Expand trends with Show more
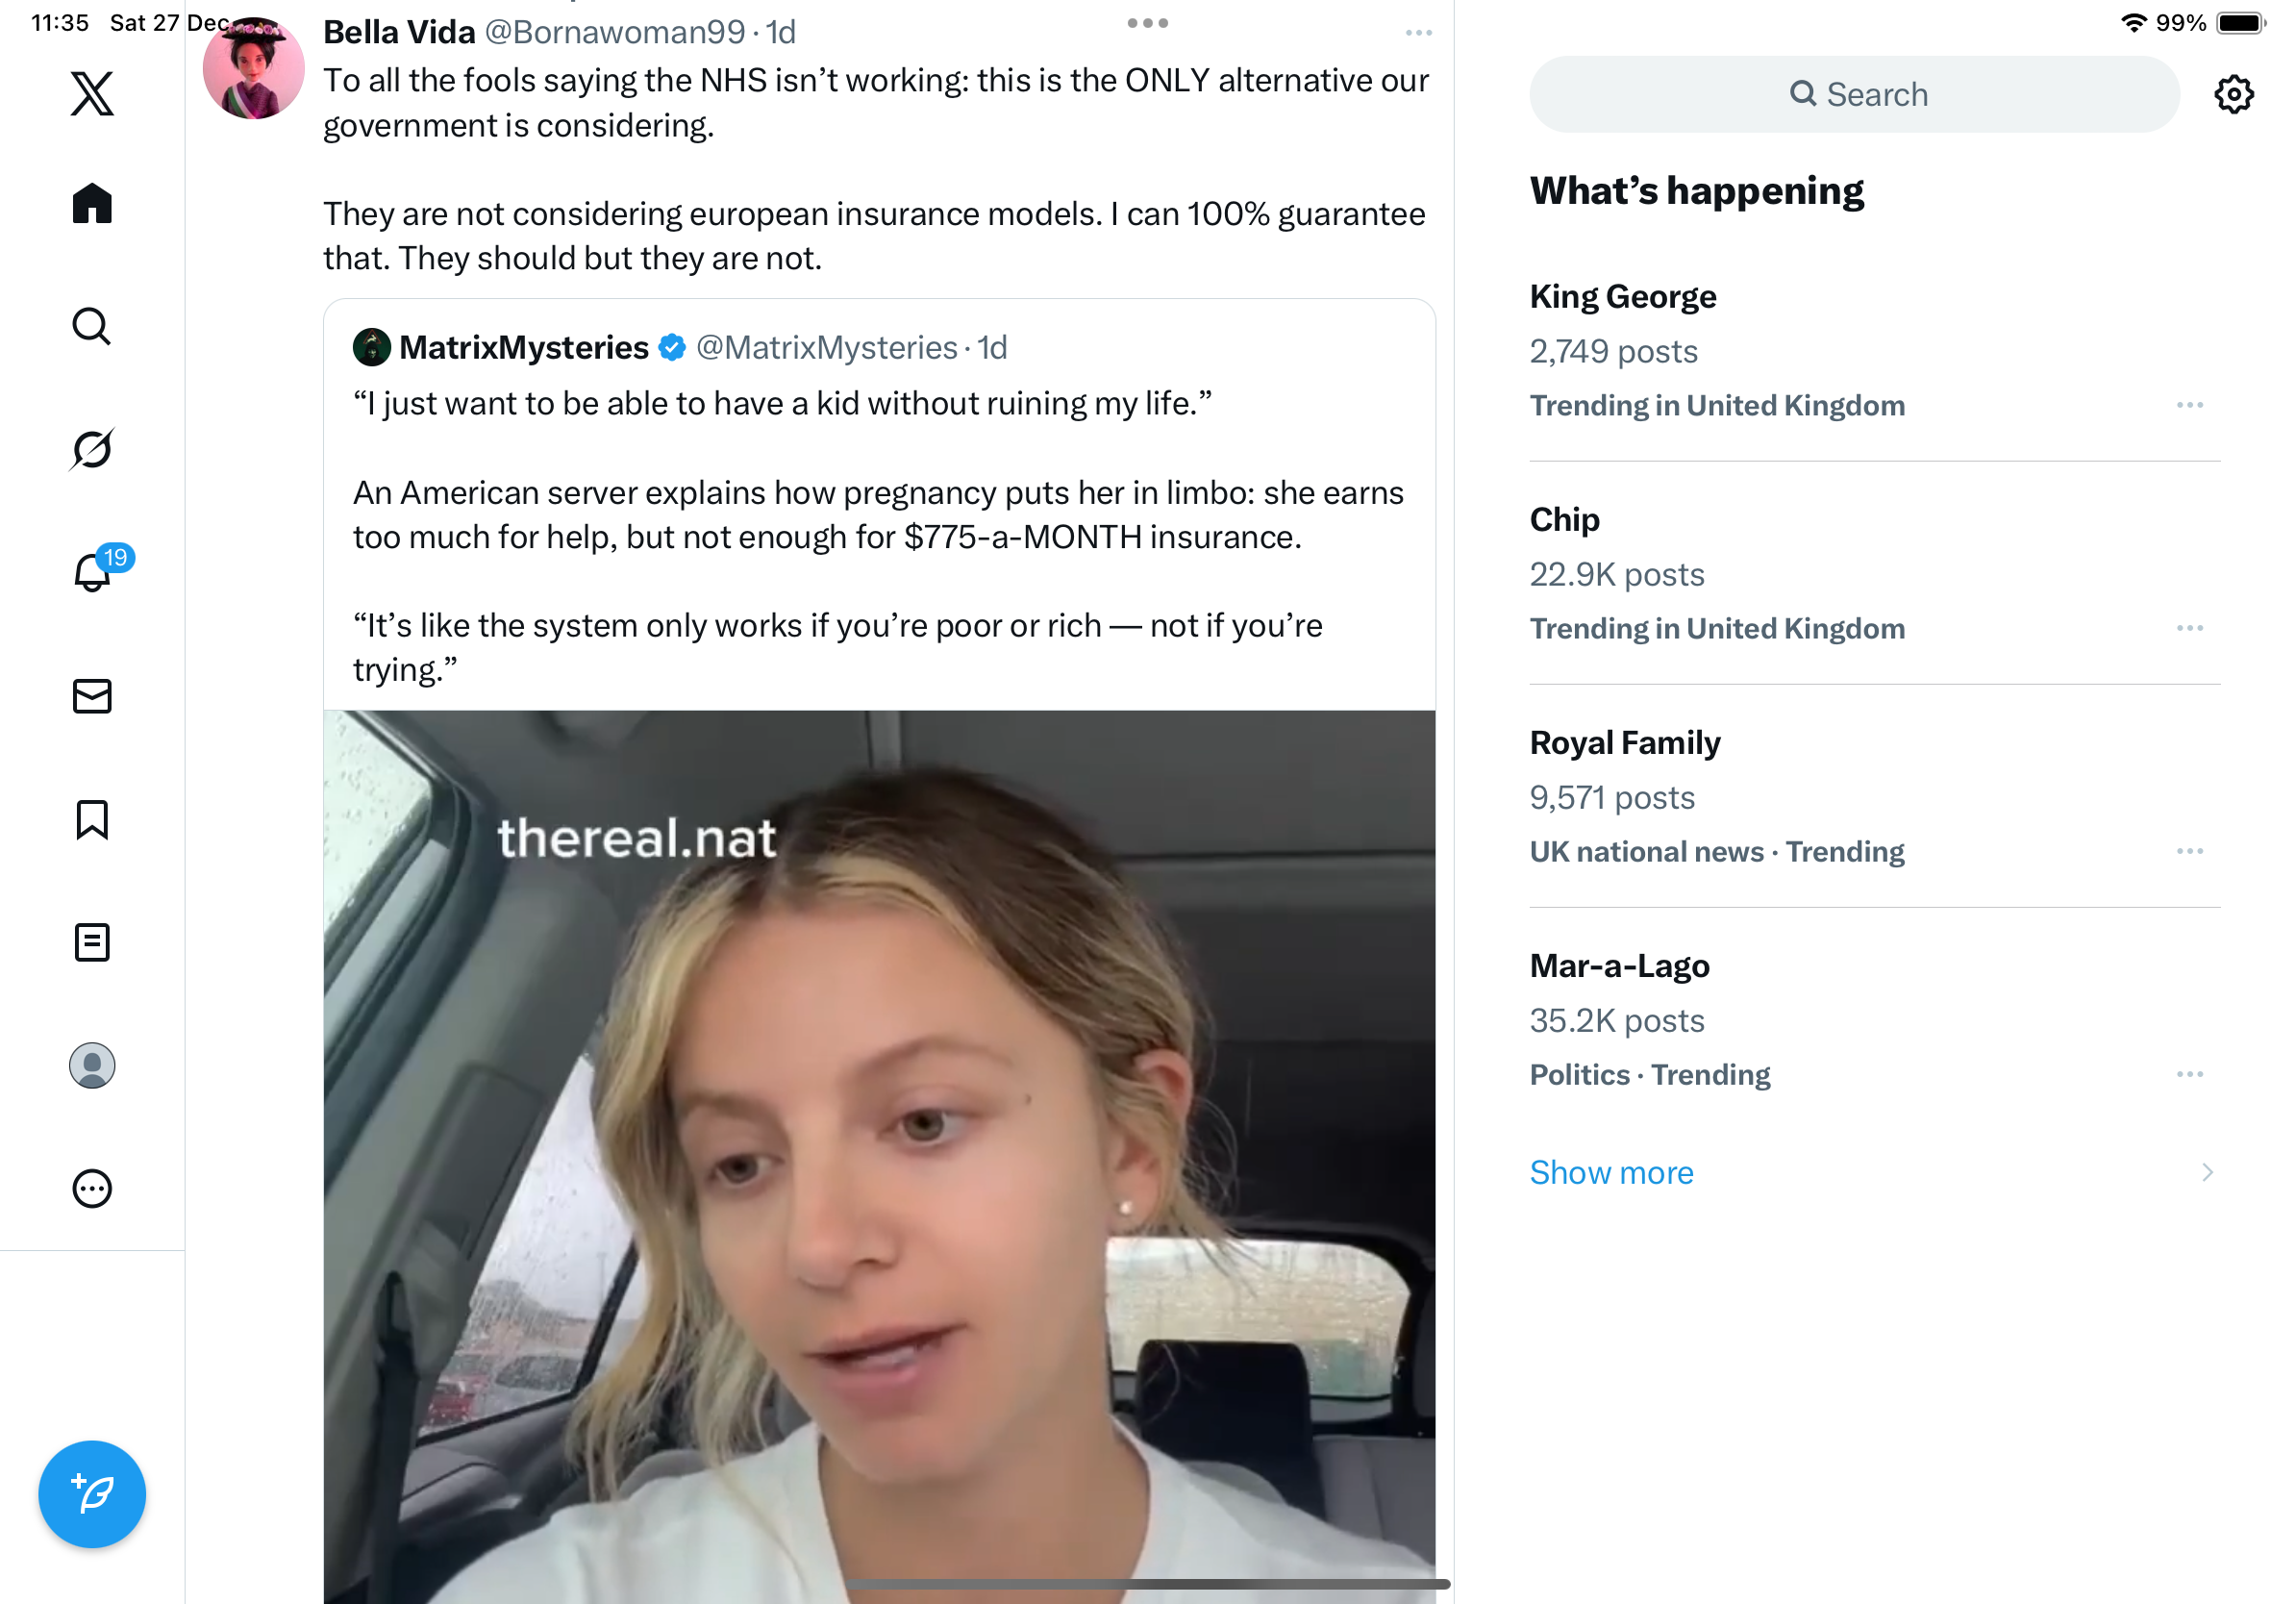Viewport: 2296px width, 1604px height. coord(1612,1172)
